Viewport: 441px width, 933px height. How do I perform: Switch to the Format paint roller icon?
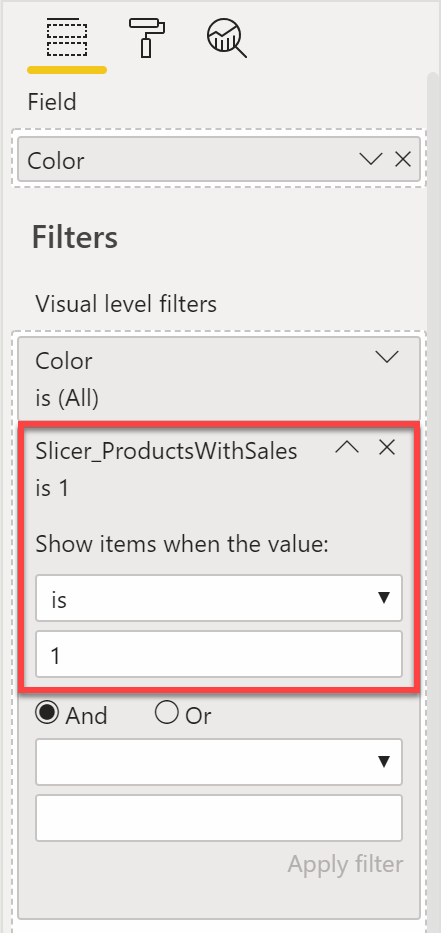click(146, 37)
